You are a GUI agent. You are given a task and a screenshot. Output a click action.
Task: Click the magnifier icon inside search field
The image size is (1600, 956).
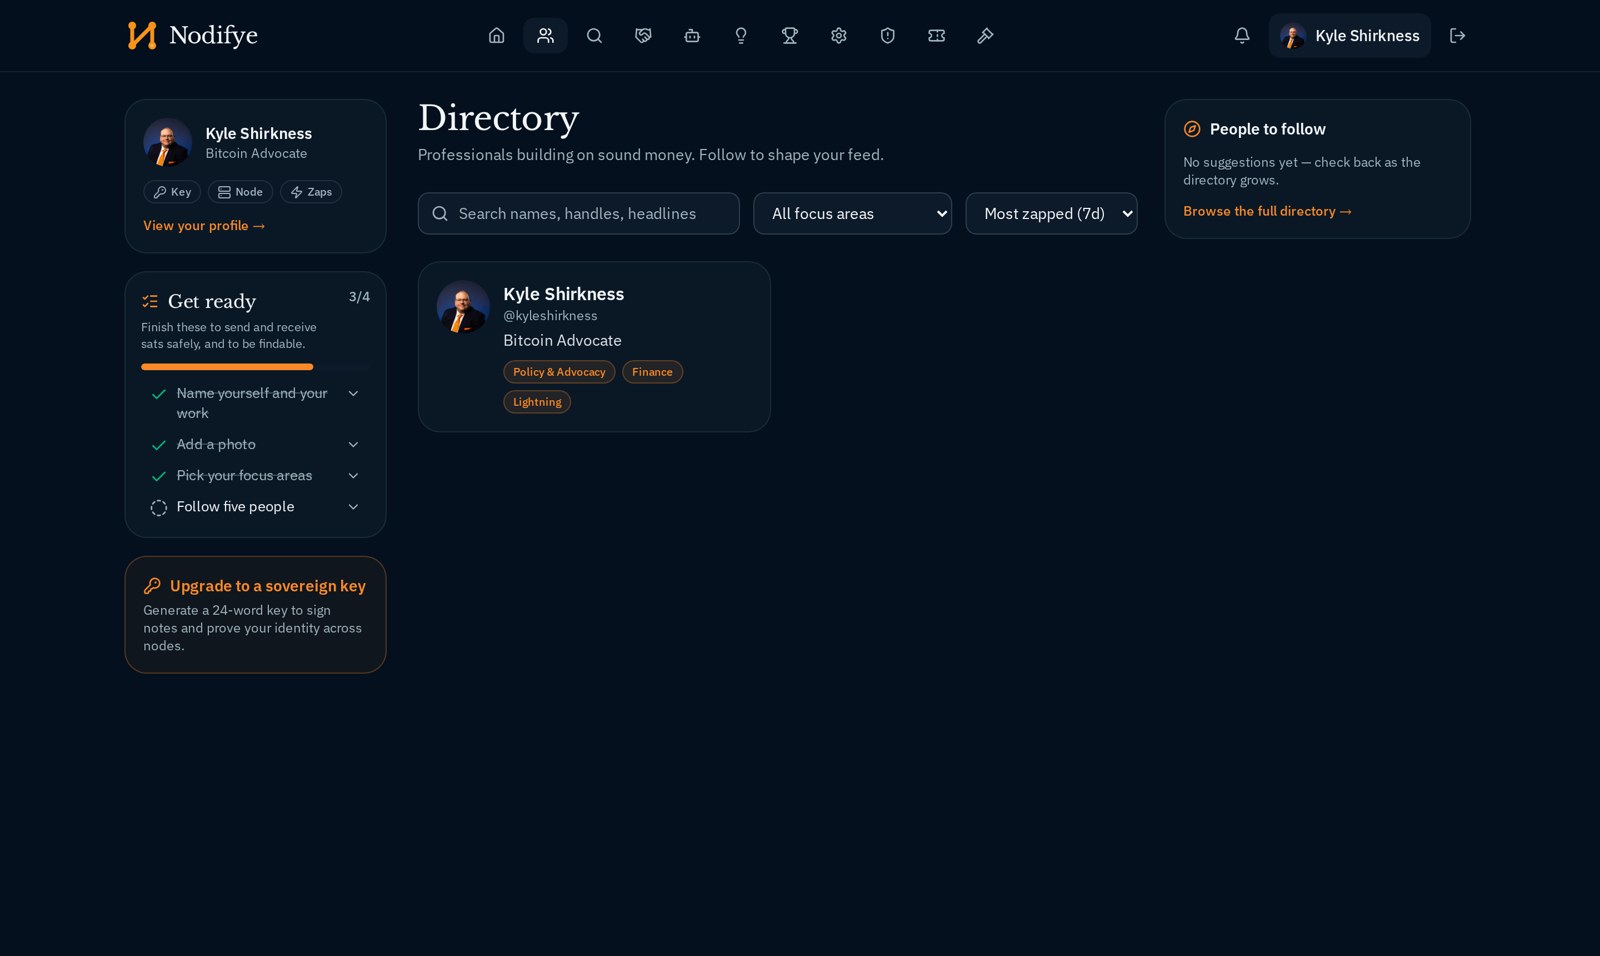(440, 214)
